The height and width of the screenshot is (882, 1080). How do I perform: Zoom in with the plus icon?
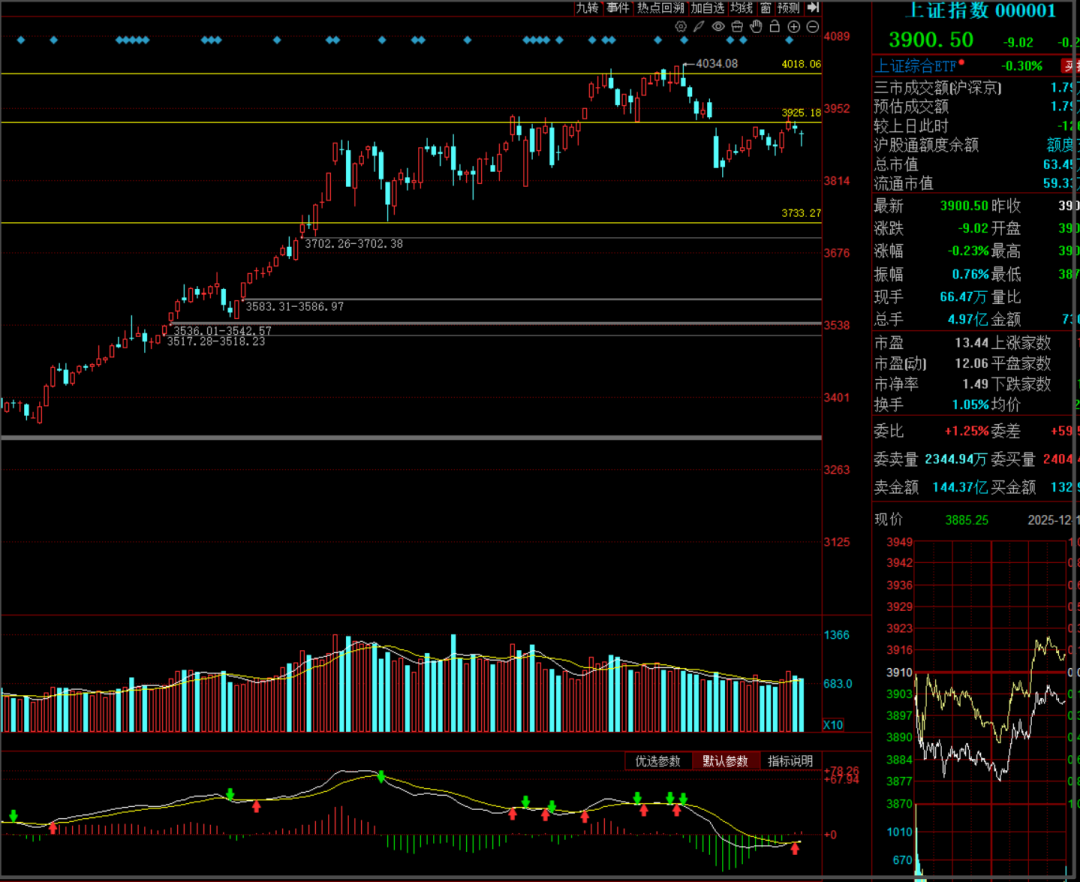(x=793, y=26)
